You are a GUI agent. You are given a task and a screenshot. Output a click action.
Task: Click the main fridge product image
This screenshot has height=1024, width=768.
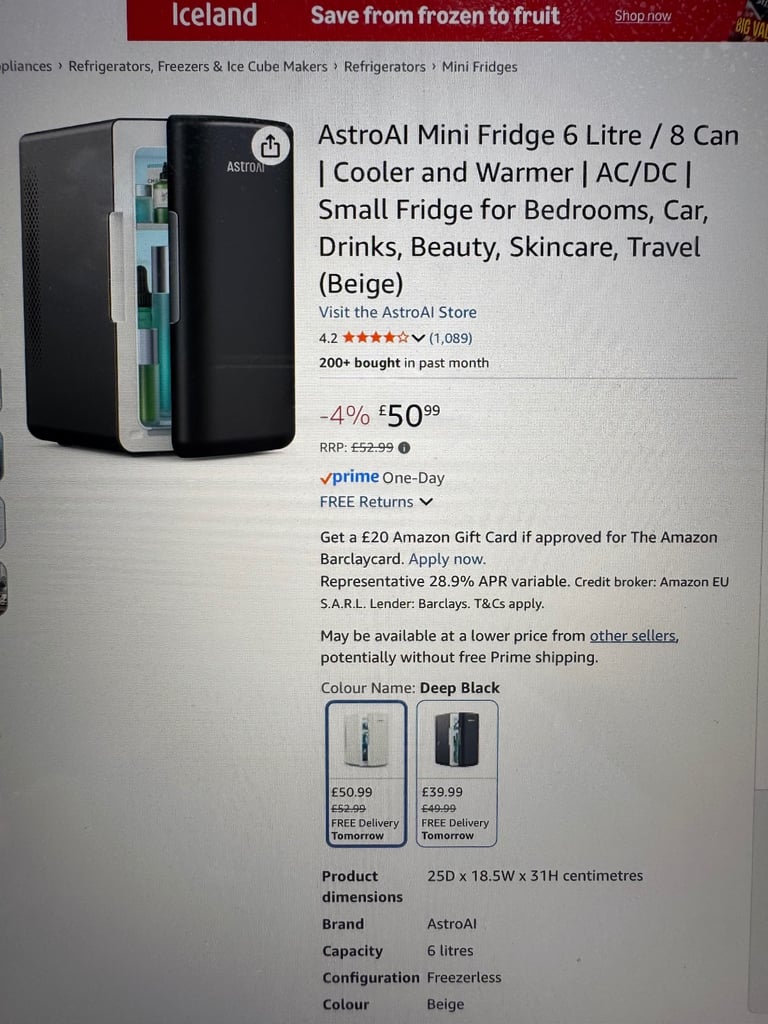[x=157, y=285]
